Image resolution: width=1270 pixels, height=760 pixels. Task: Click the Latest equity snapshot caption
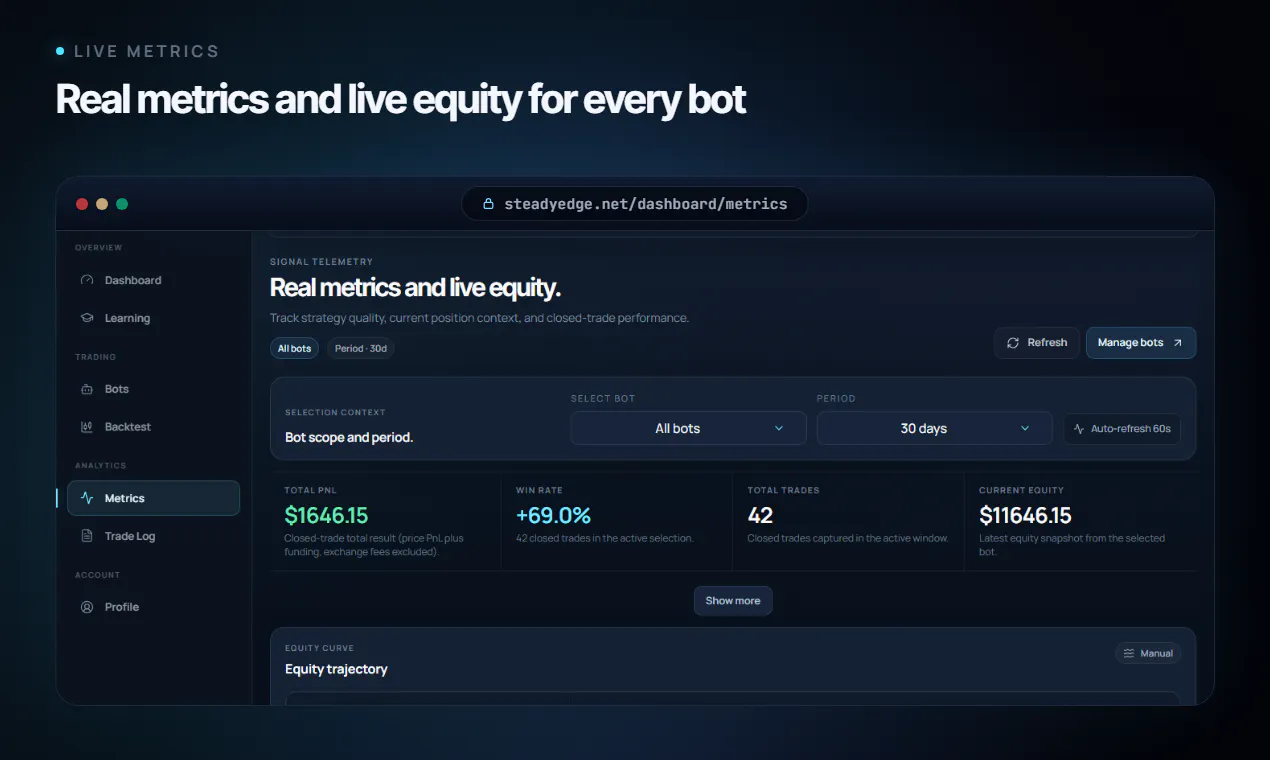click(1072, 545)
